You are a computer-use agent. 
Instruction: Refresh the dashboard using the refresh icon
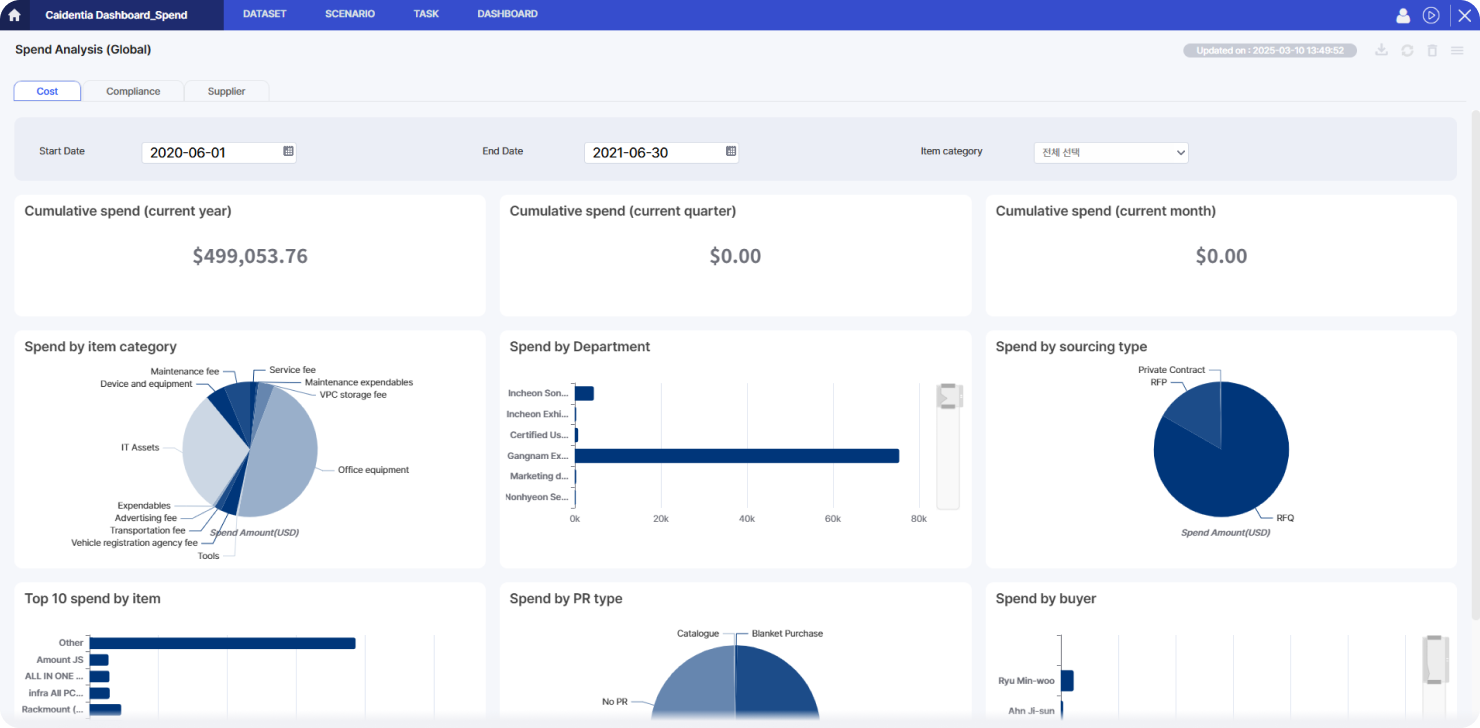pyautogui.click(x=1407, y=50)
